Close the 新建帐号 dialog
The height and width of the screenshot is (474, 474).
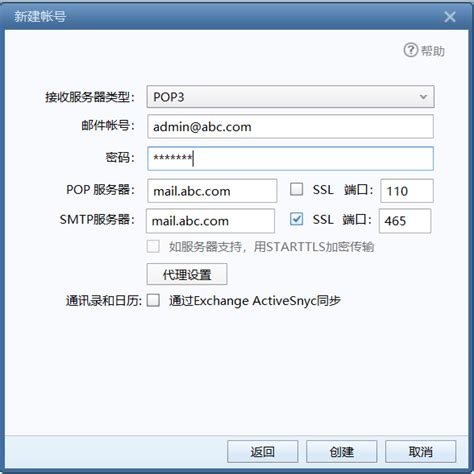click(450, 16)
